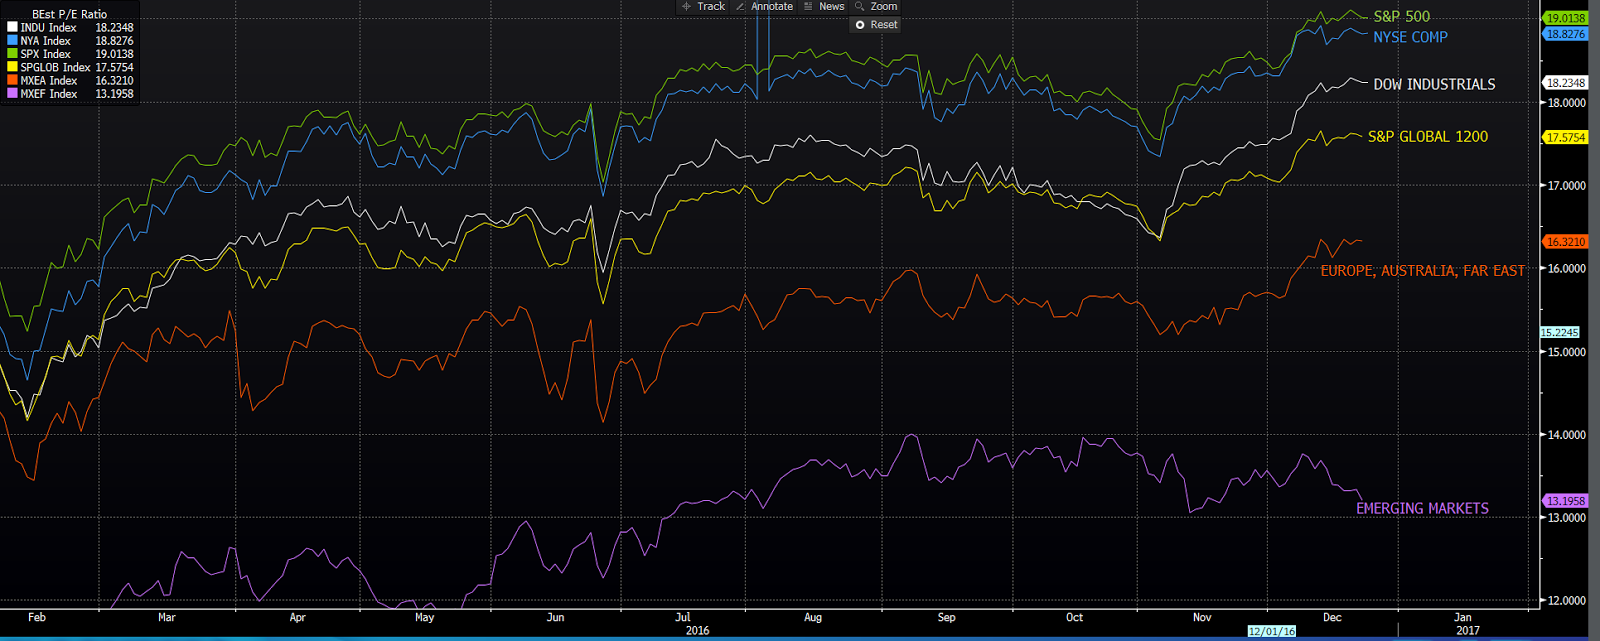This screenshot has height=641, width=1600.
Task: Click the Sep label on time axis
Action: tap(946, 618)
